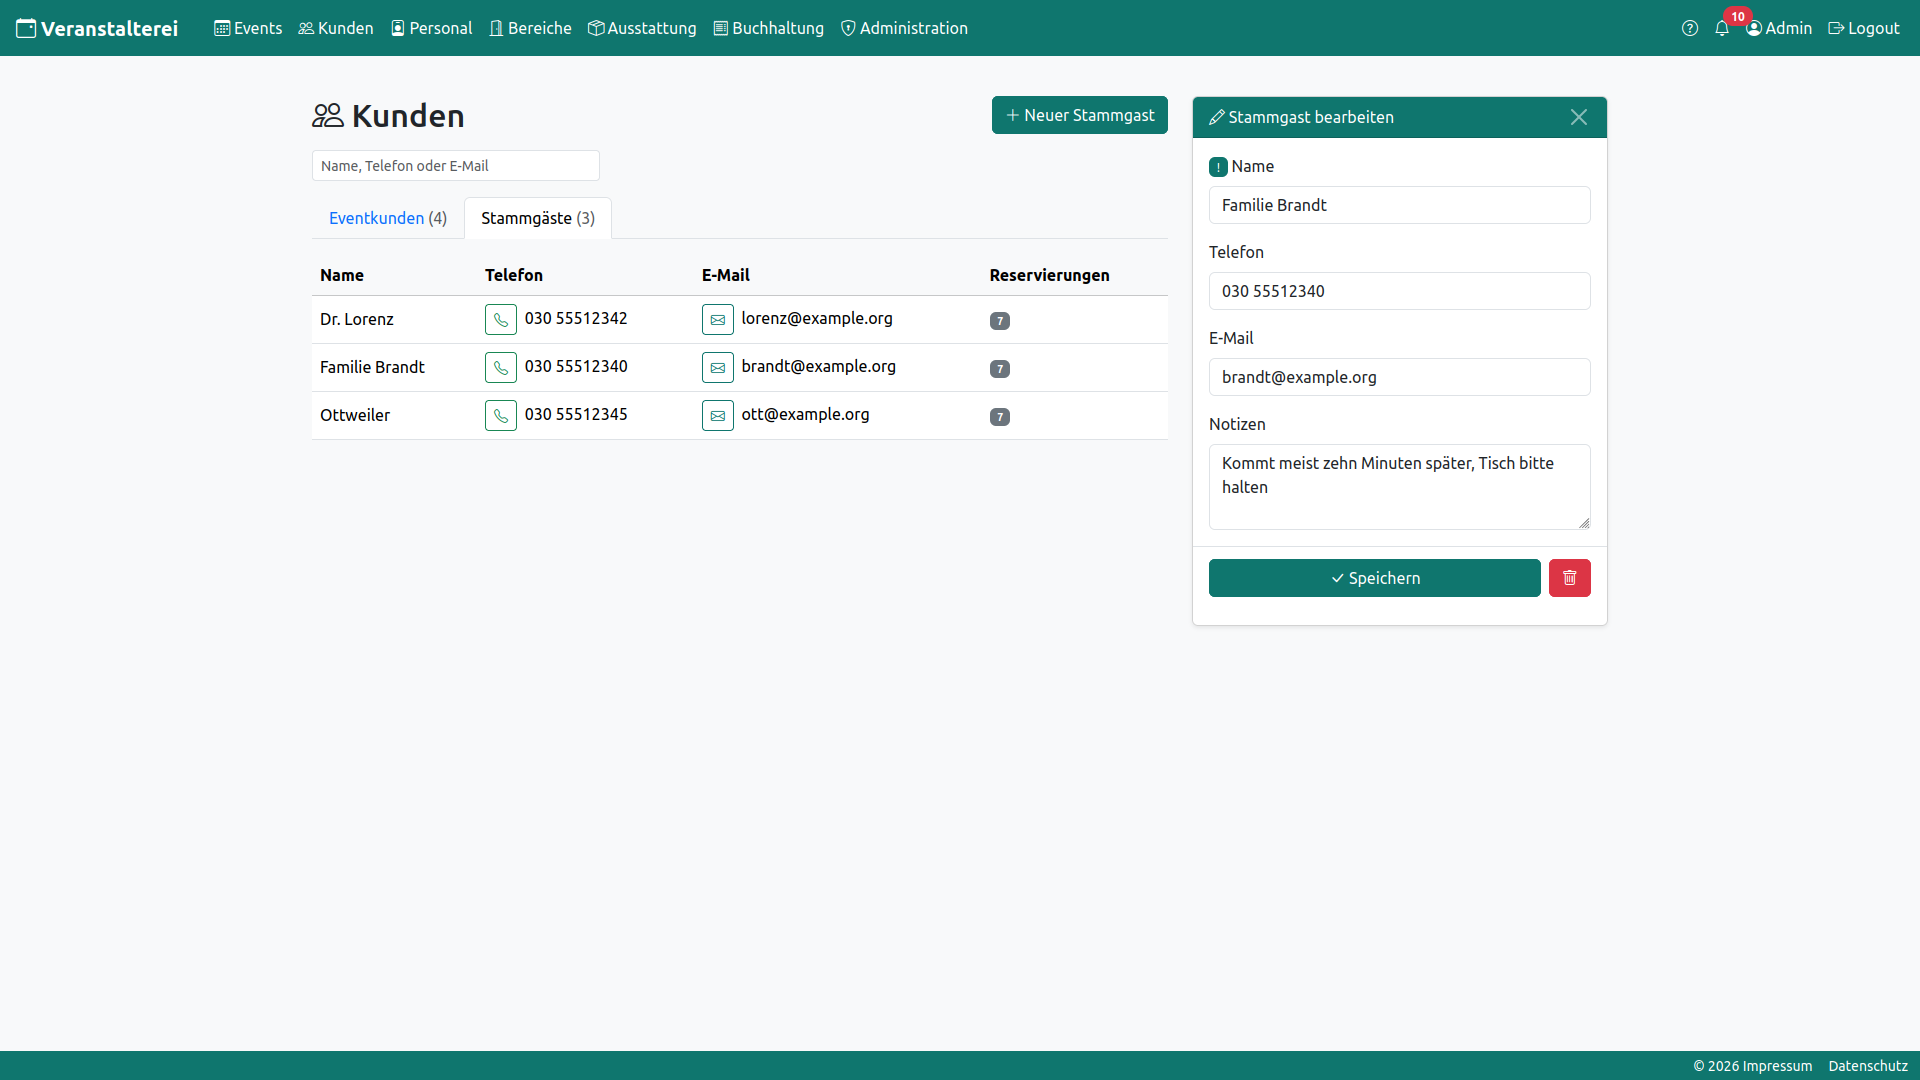Click the Telefon input field
1920x1080 pixels.
1400,291
